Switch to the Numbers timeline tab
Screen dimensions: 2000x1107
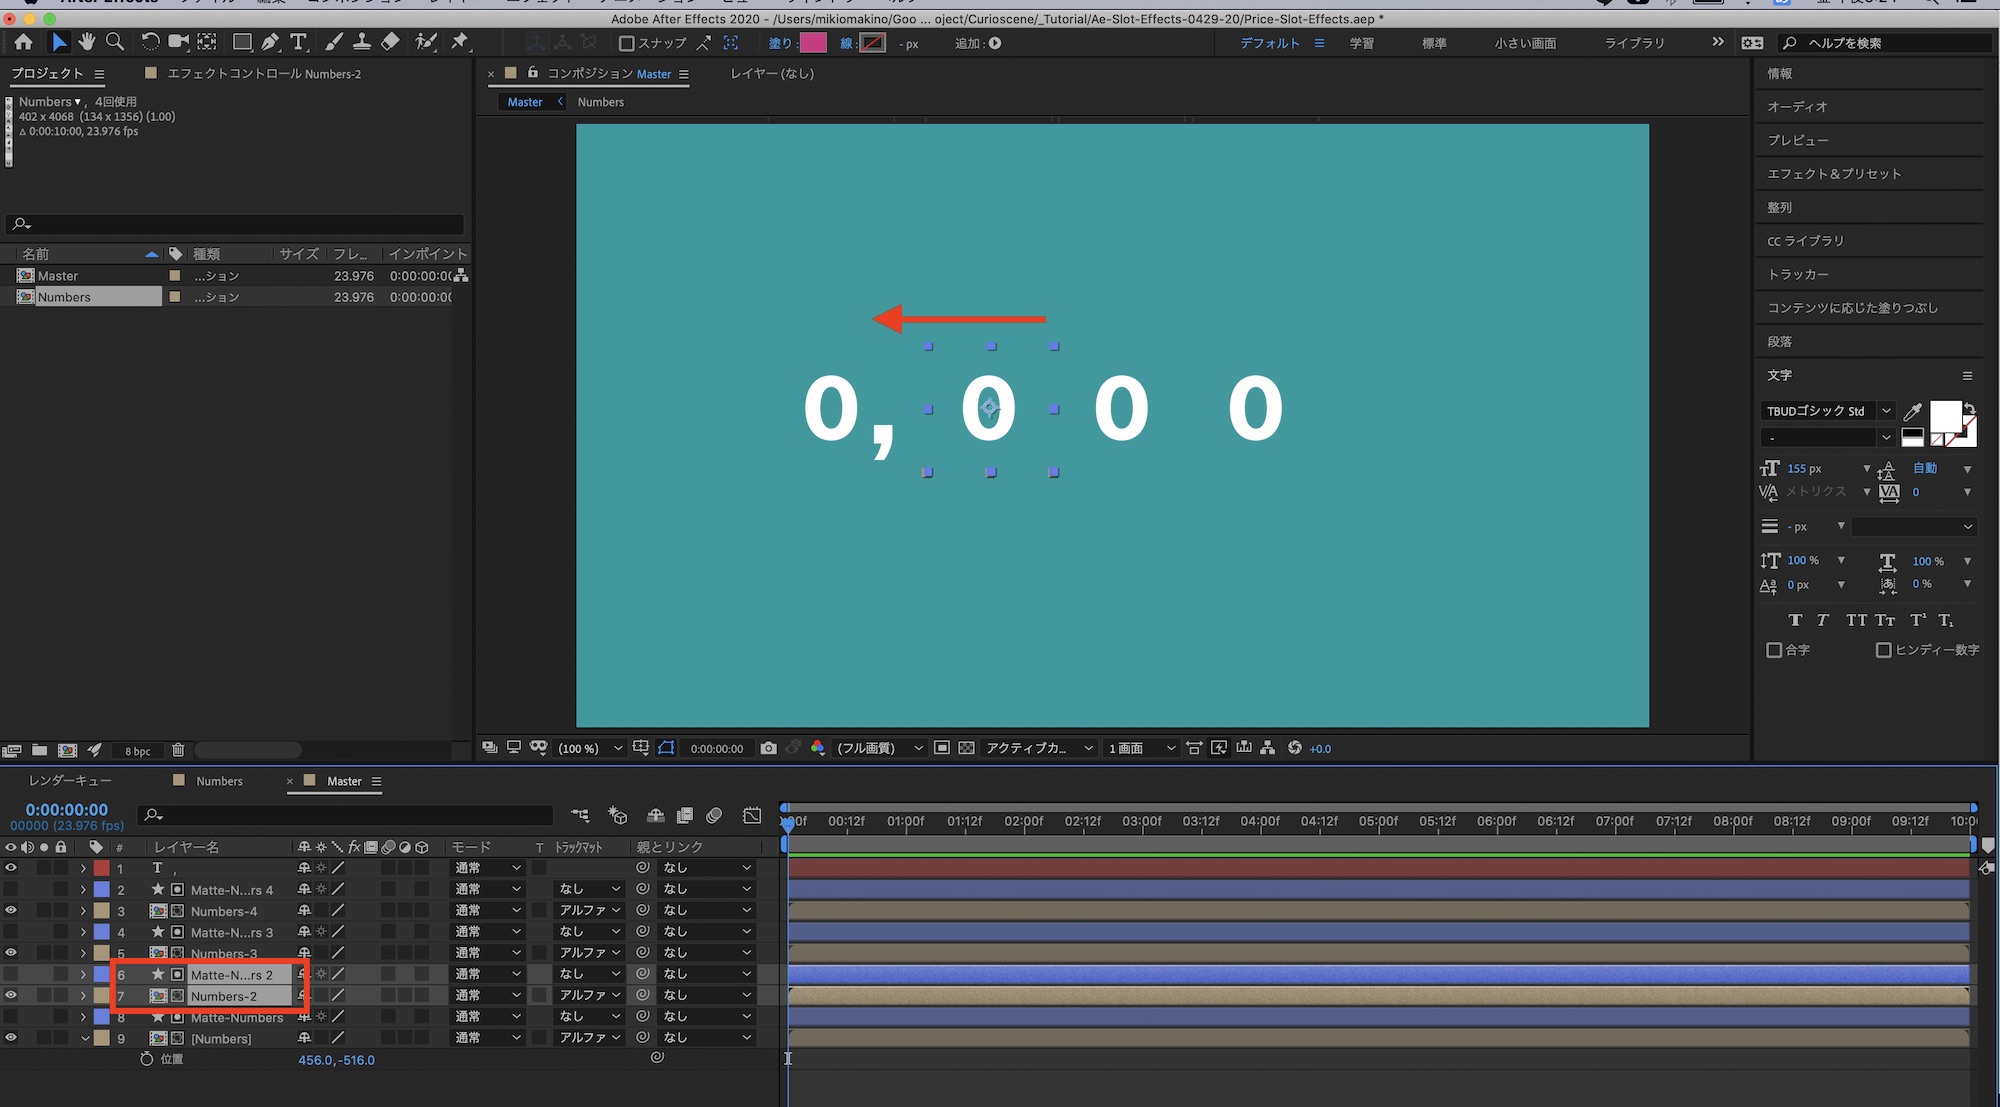coord(219,781)
